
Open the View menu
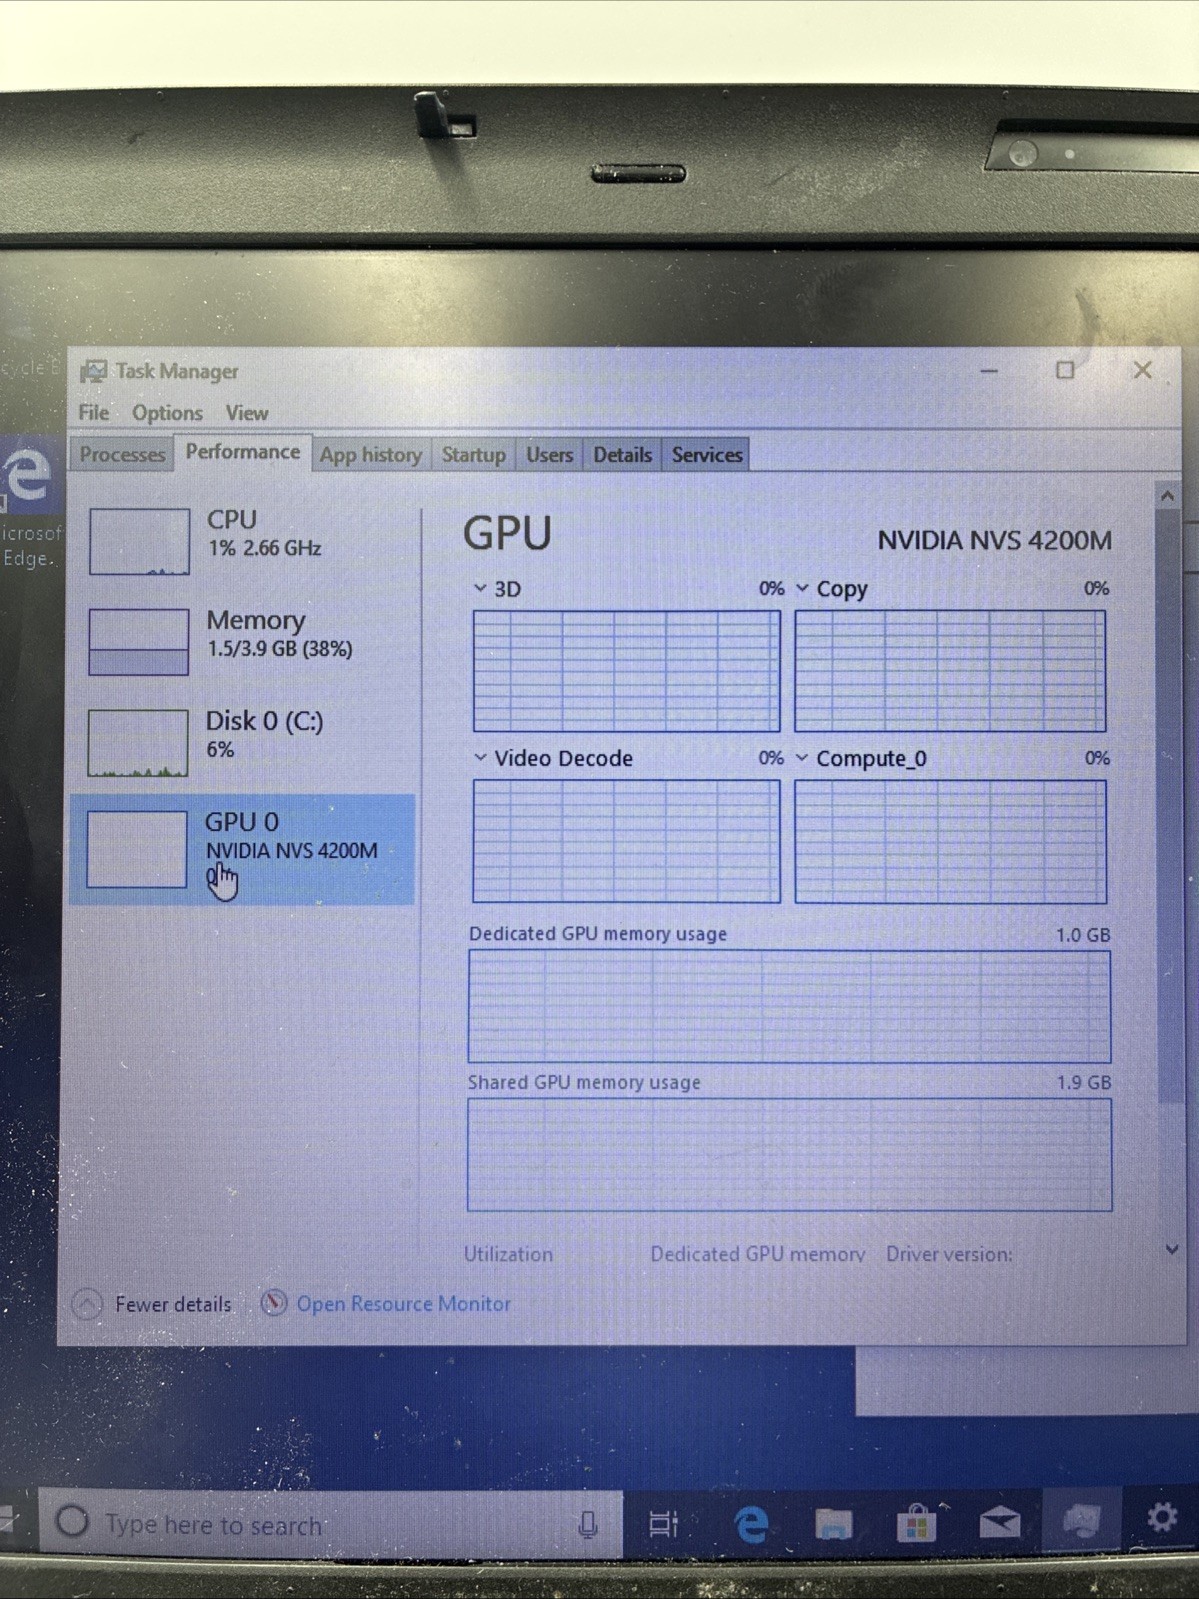(x=246, y=412)
